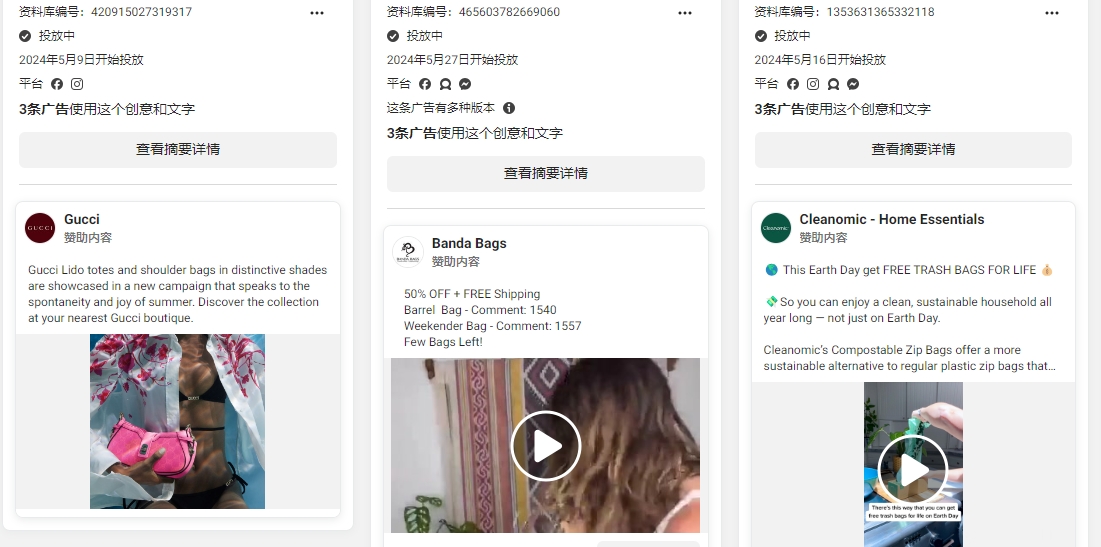1101x547 pixels.
Task: Click Instagram platform icon on Gucci ad card
Action: 77,84
